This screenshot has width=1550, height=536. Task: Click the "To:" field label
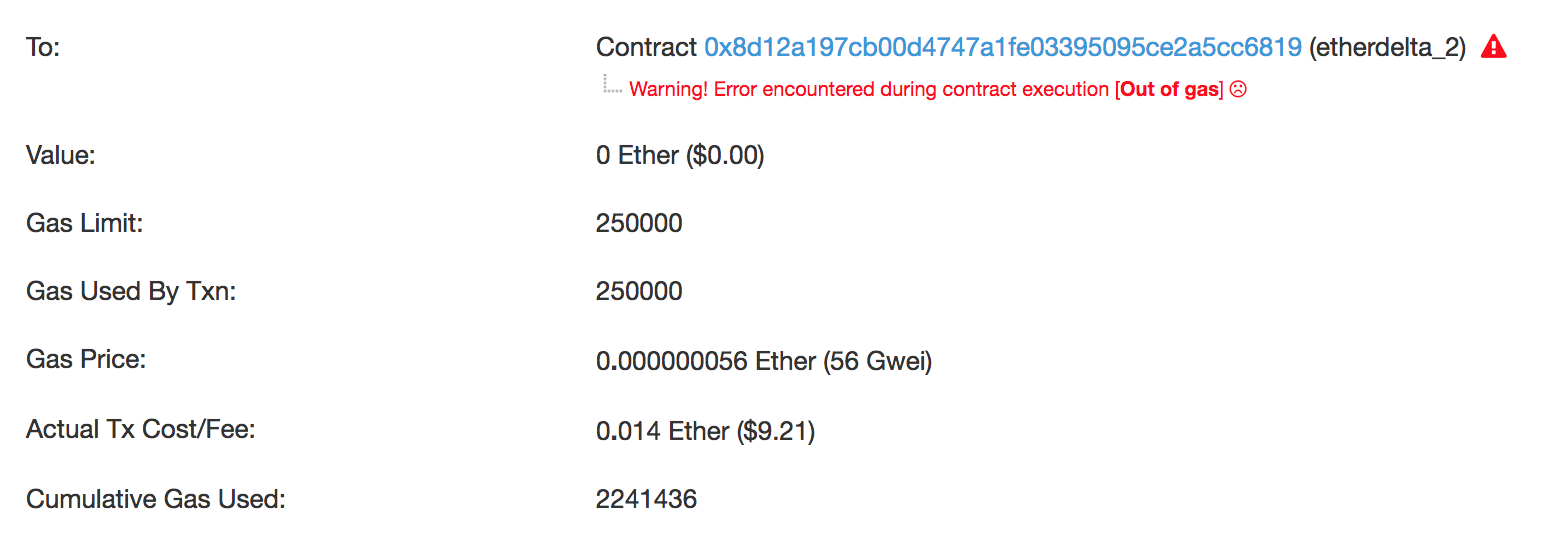click(x=43, y=47)
